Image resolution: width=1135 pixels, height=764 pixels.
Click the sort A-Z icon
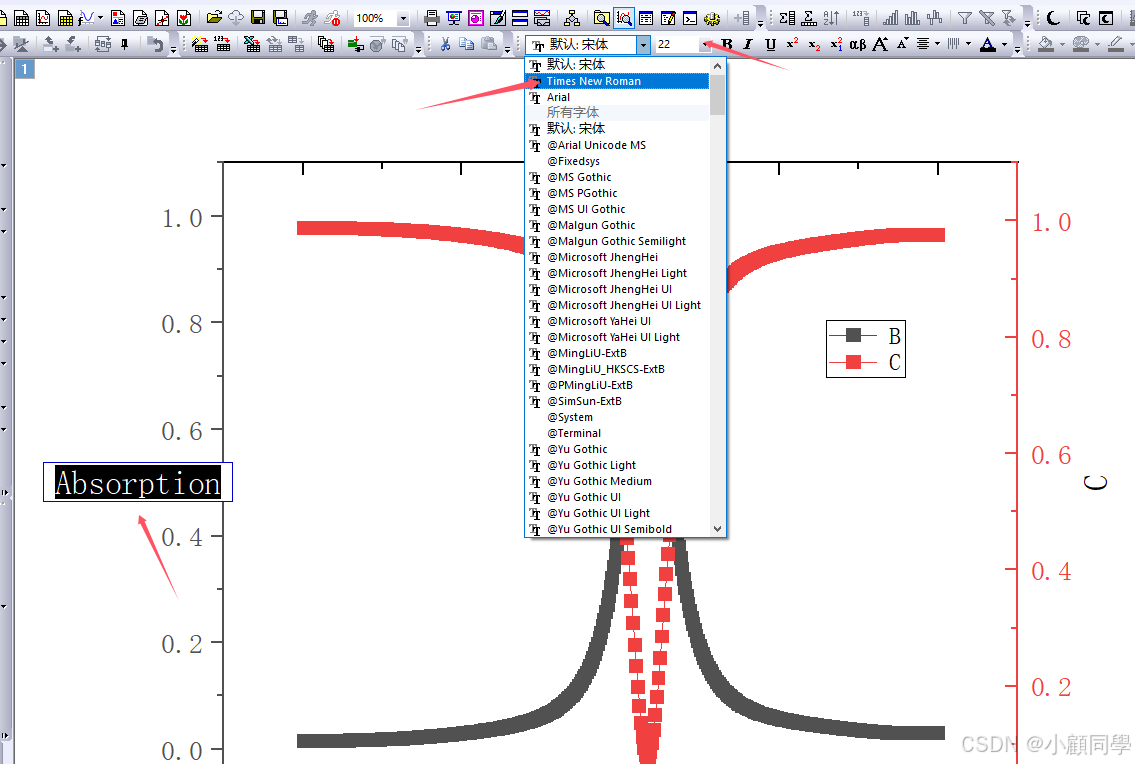pyautogui.click(x=831, y=18)
